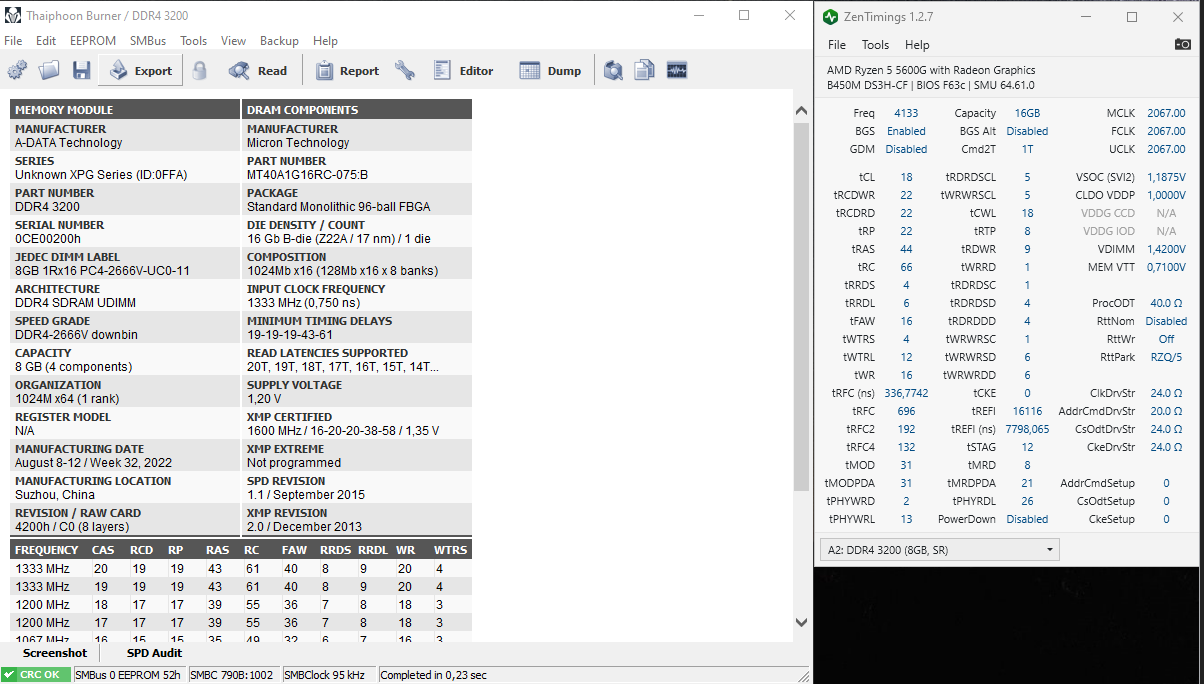
Task: Click the SMBClock 95 kHz status entry
Action: click(328, 675)
